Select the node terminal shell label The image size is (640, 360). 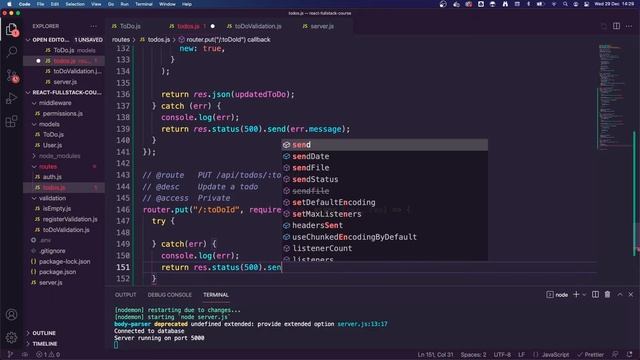(x=557, y=294)
